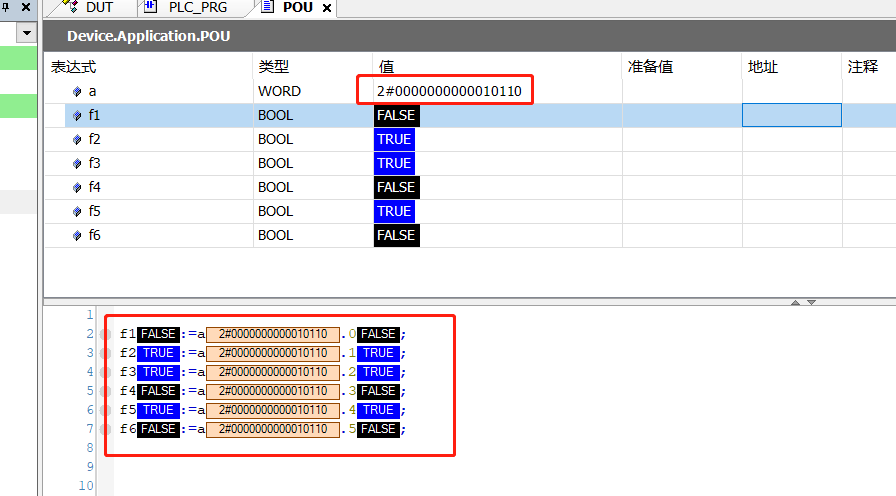Select the 注释 column header
This screenshot has height=496, width=896.
862,67
